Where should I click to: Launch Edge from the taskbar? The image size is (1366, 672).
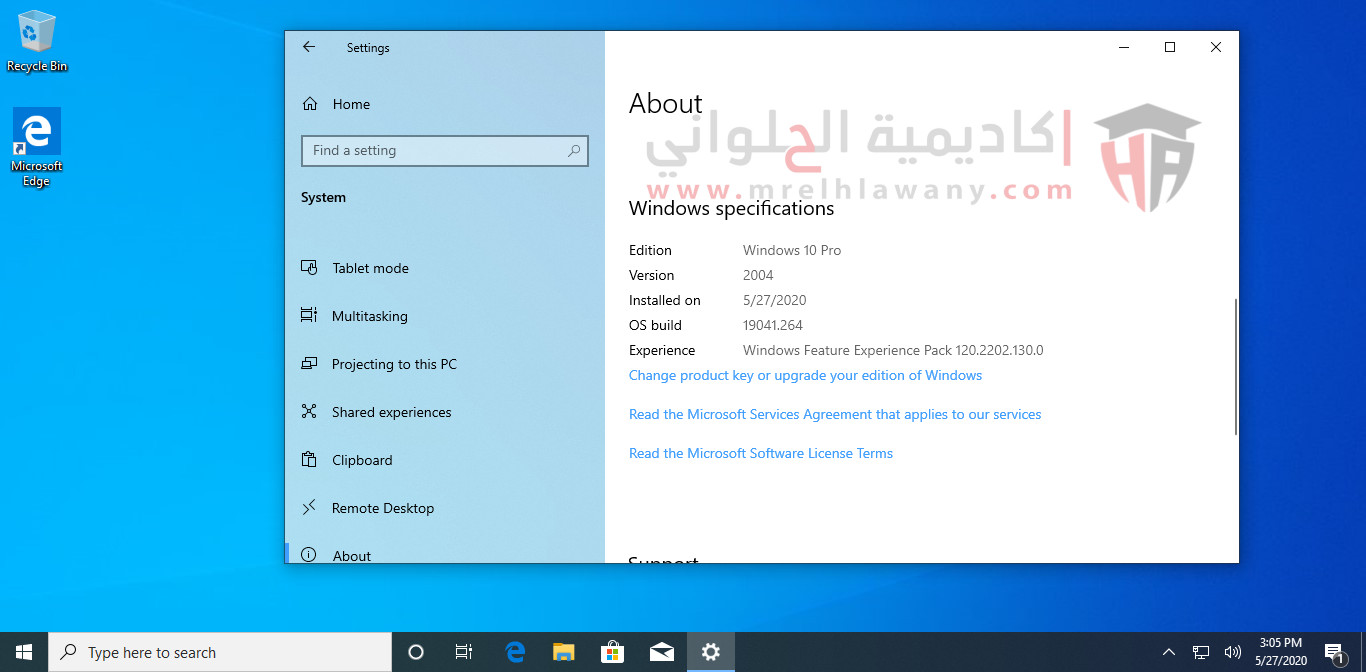click(515, 652)
